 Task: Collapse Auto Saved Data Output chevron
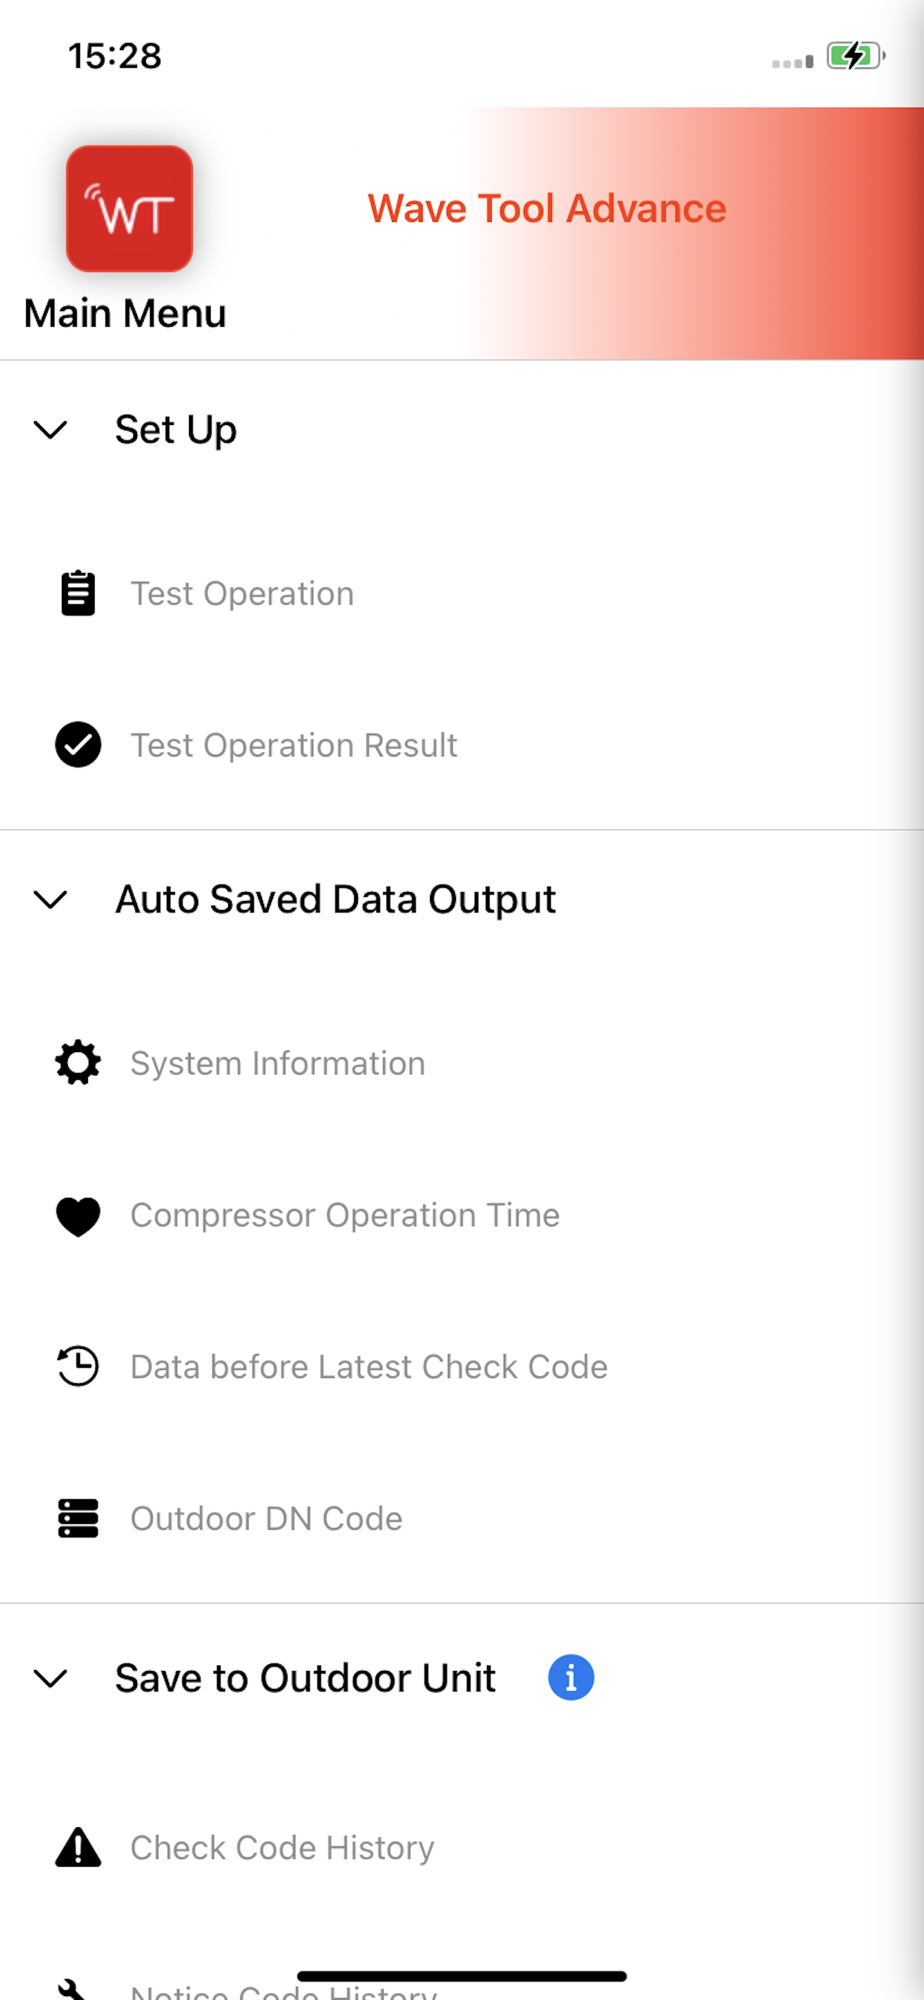[50, 899]
